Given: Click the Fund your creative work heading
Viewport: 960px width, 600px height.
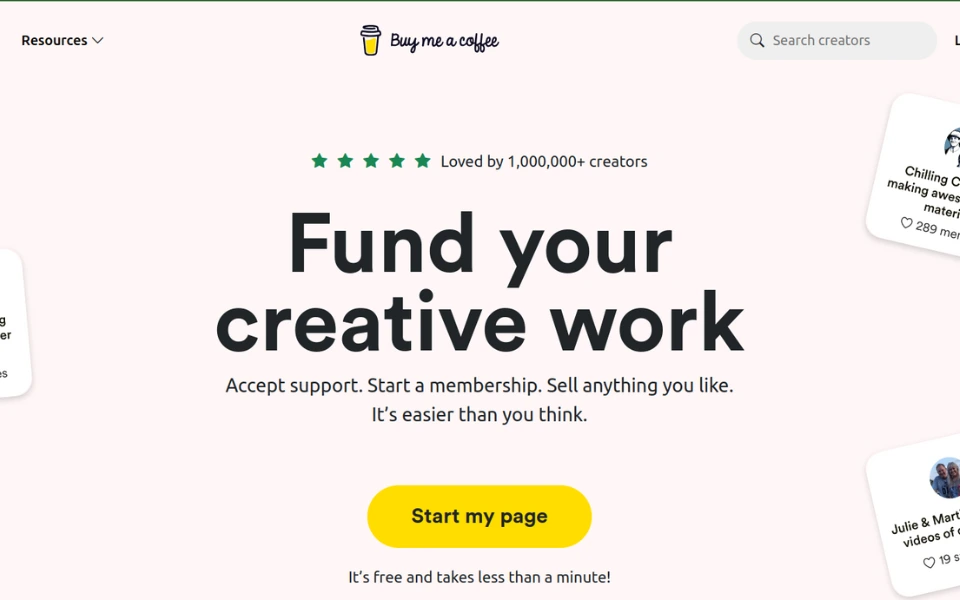Looking at the screenshot, I should [x=480, y=283].
